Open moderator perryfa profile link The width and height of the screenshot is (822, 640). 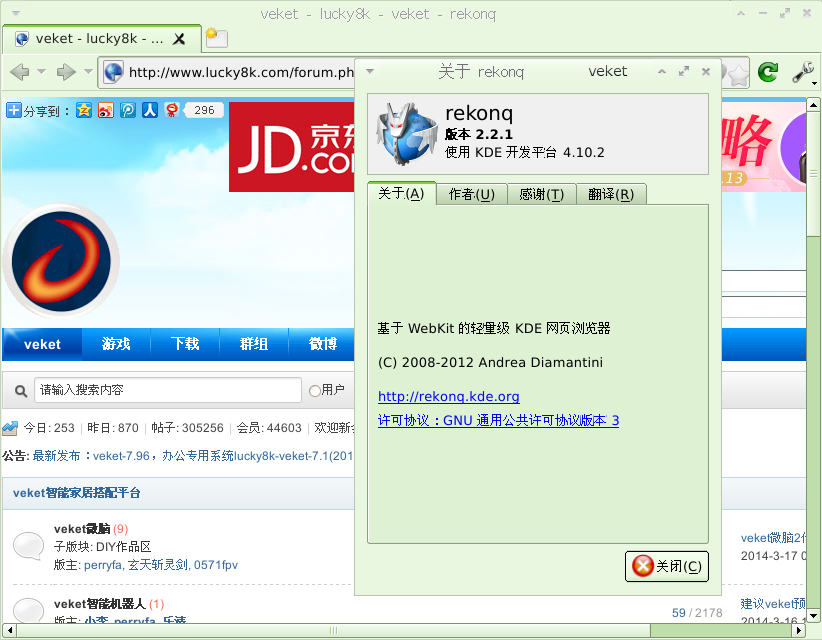[103, 565]
